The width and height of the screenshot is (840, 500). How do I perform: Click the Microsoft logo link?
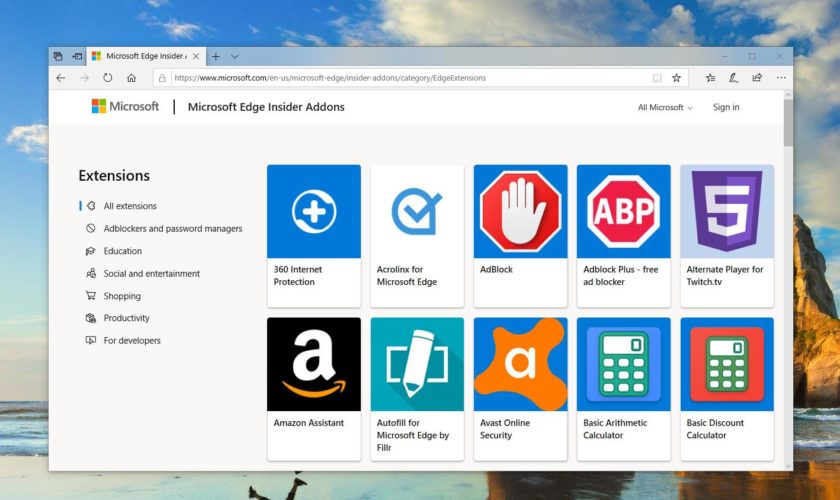(x=125, y=107)
